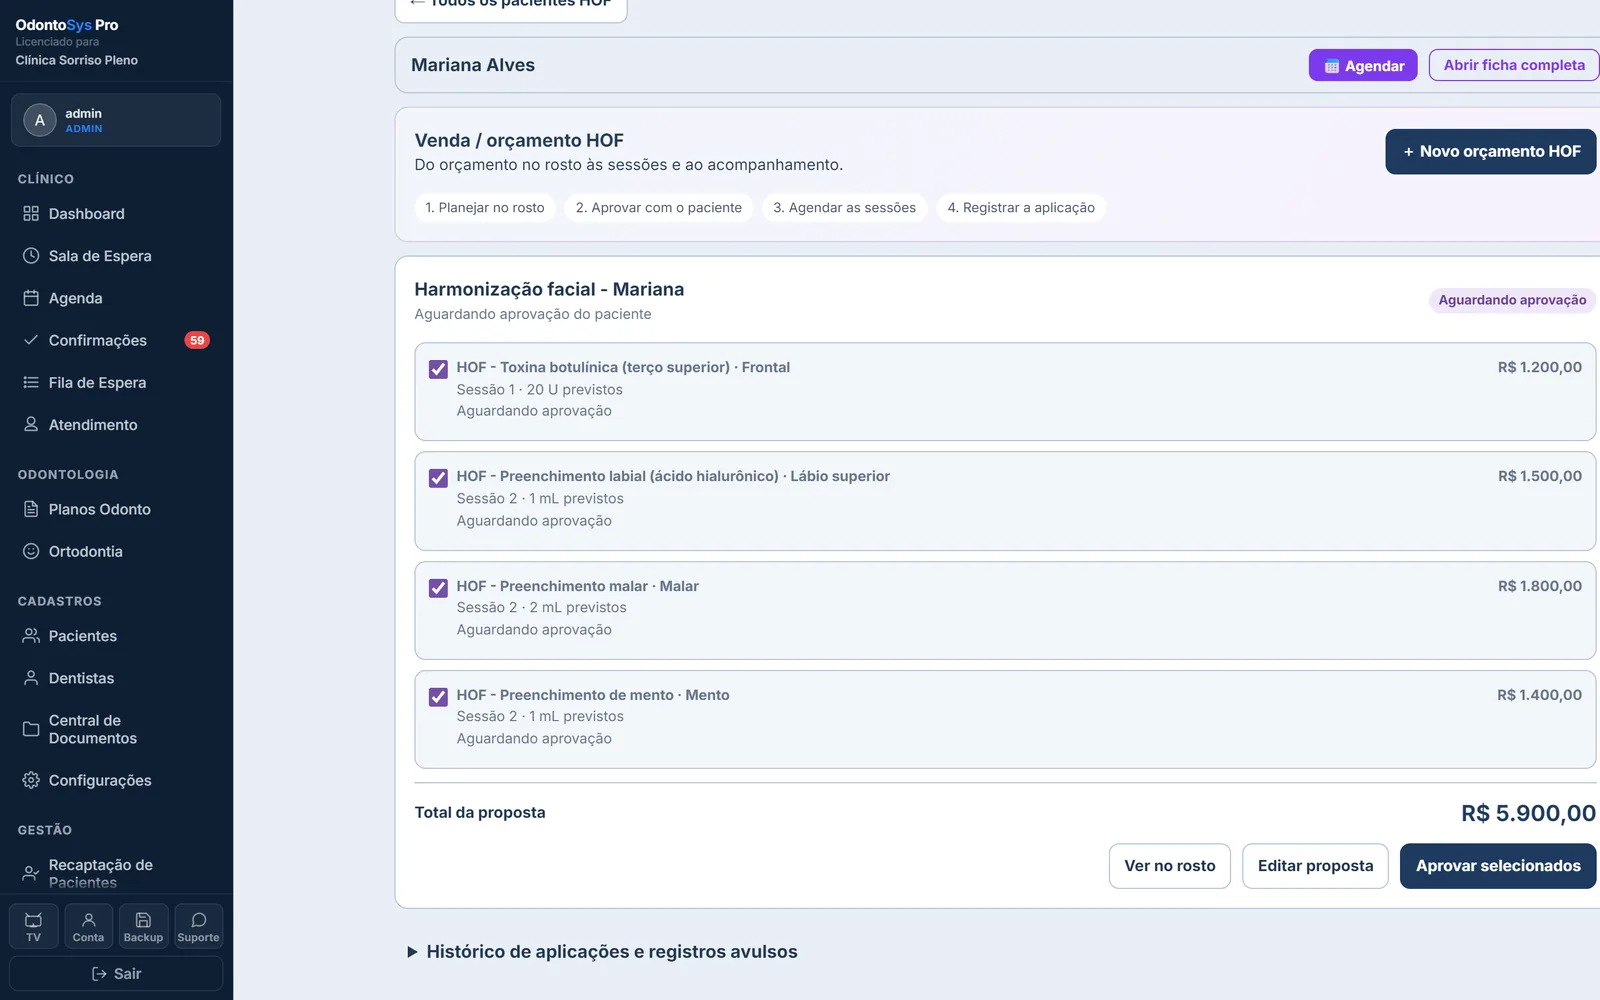Open Abrir ficha completa
This screenshot has height=1000, width=1600.
1514,65
